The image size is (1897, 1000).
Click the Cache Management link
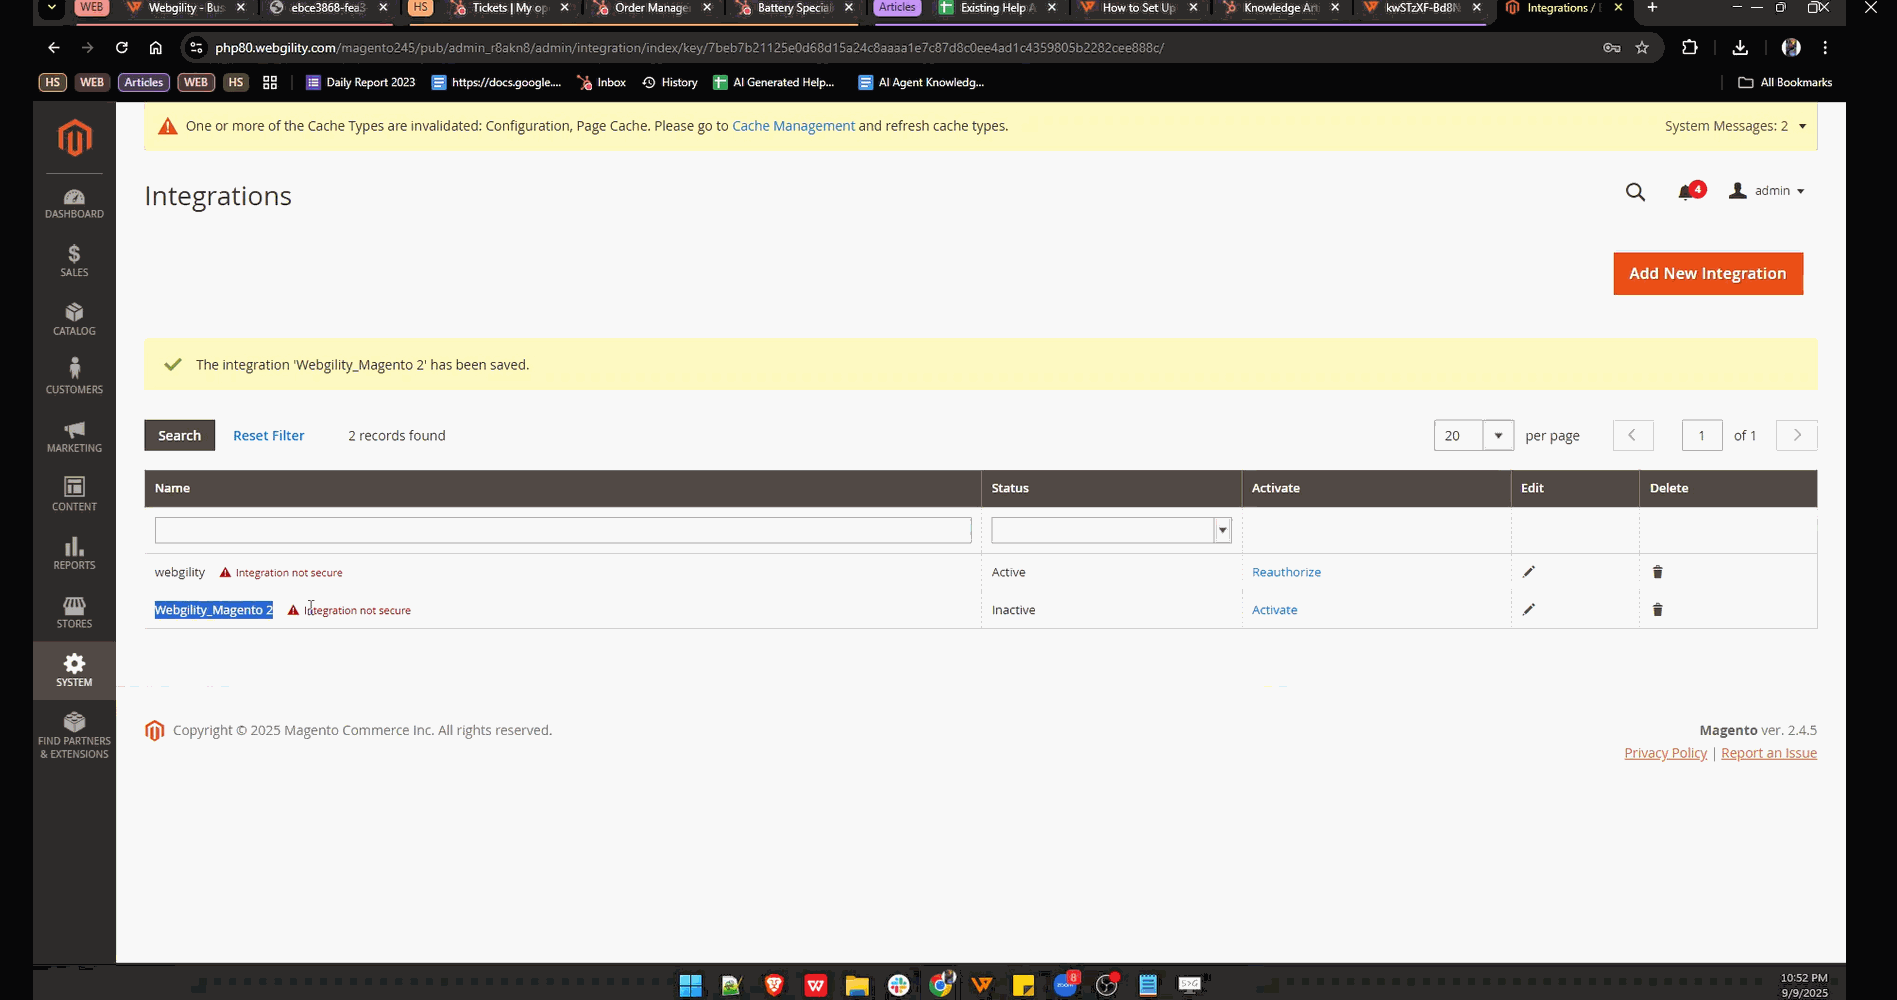[793, 126]
